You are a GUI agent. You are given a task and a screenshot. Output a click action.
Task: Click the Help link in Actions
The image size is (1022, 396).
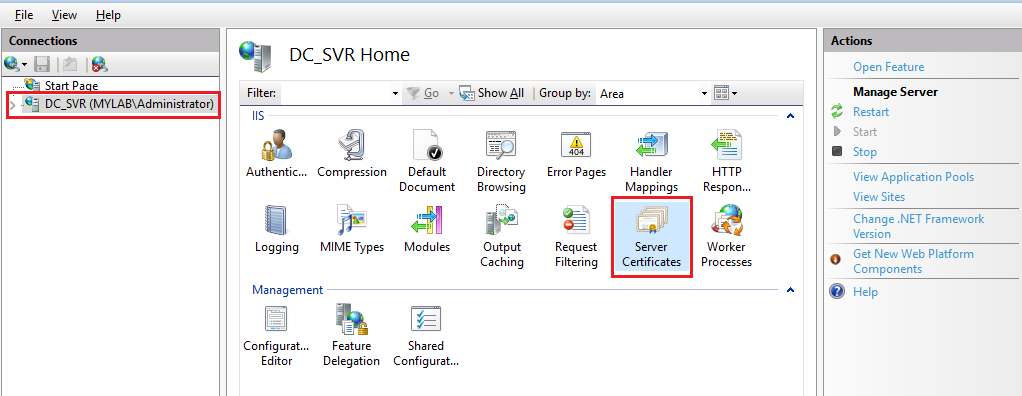pos(866,291)
